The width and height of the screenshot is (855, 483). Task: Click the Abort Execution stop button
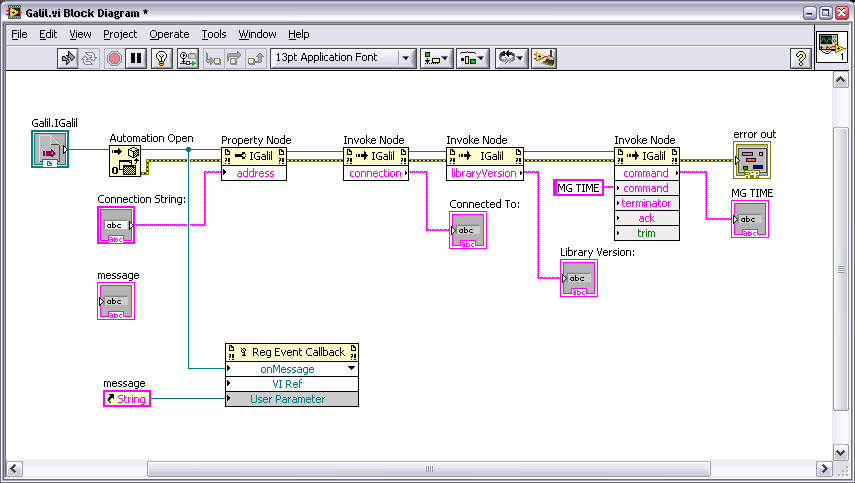114,58
